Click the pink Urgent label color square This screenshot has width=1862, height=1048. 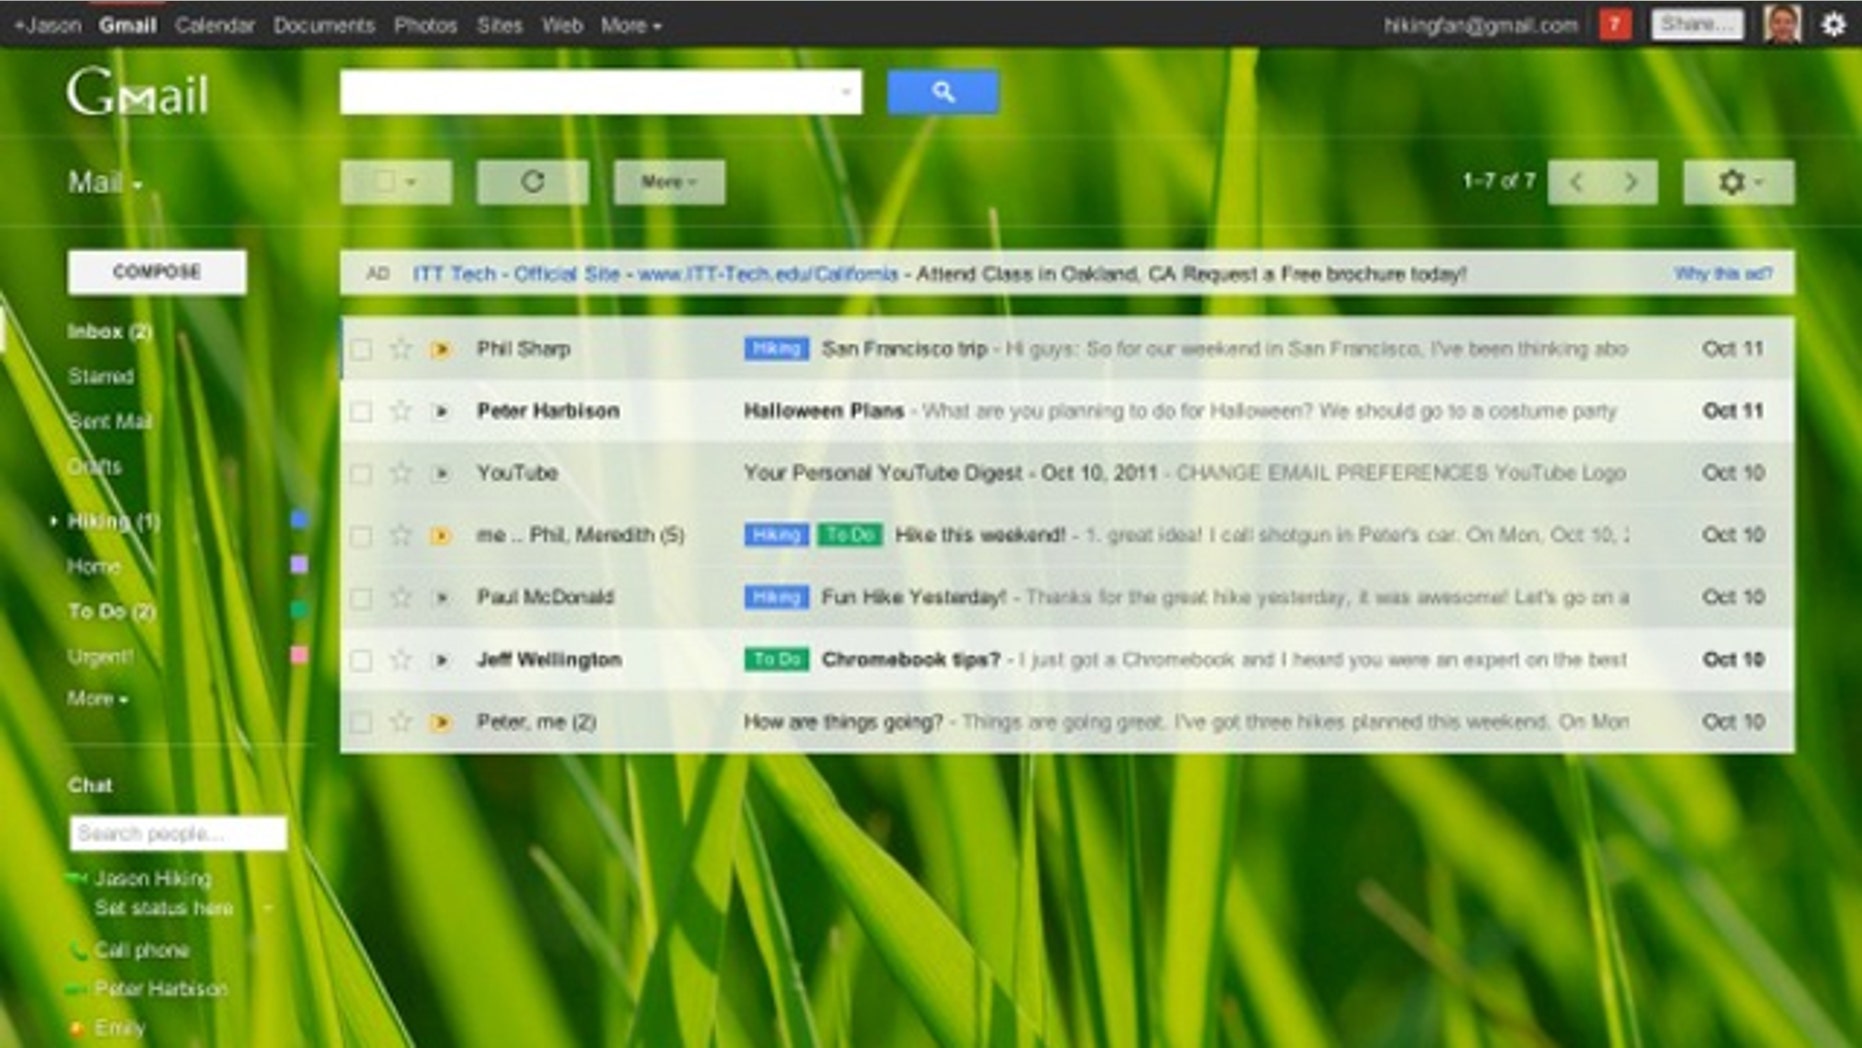(298, 655)
